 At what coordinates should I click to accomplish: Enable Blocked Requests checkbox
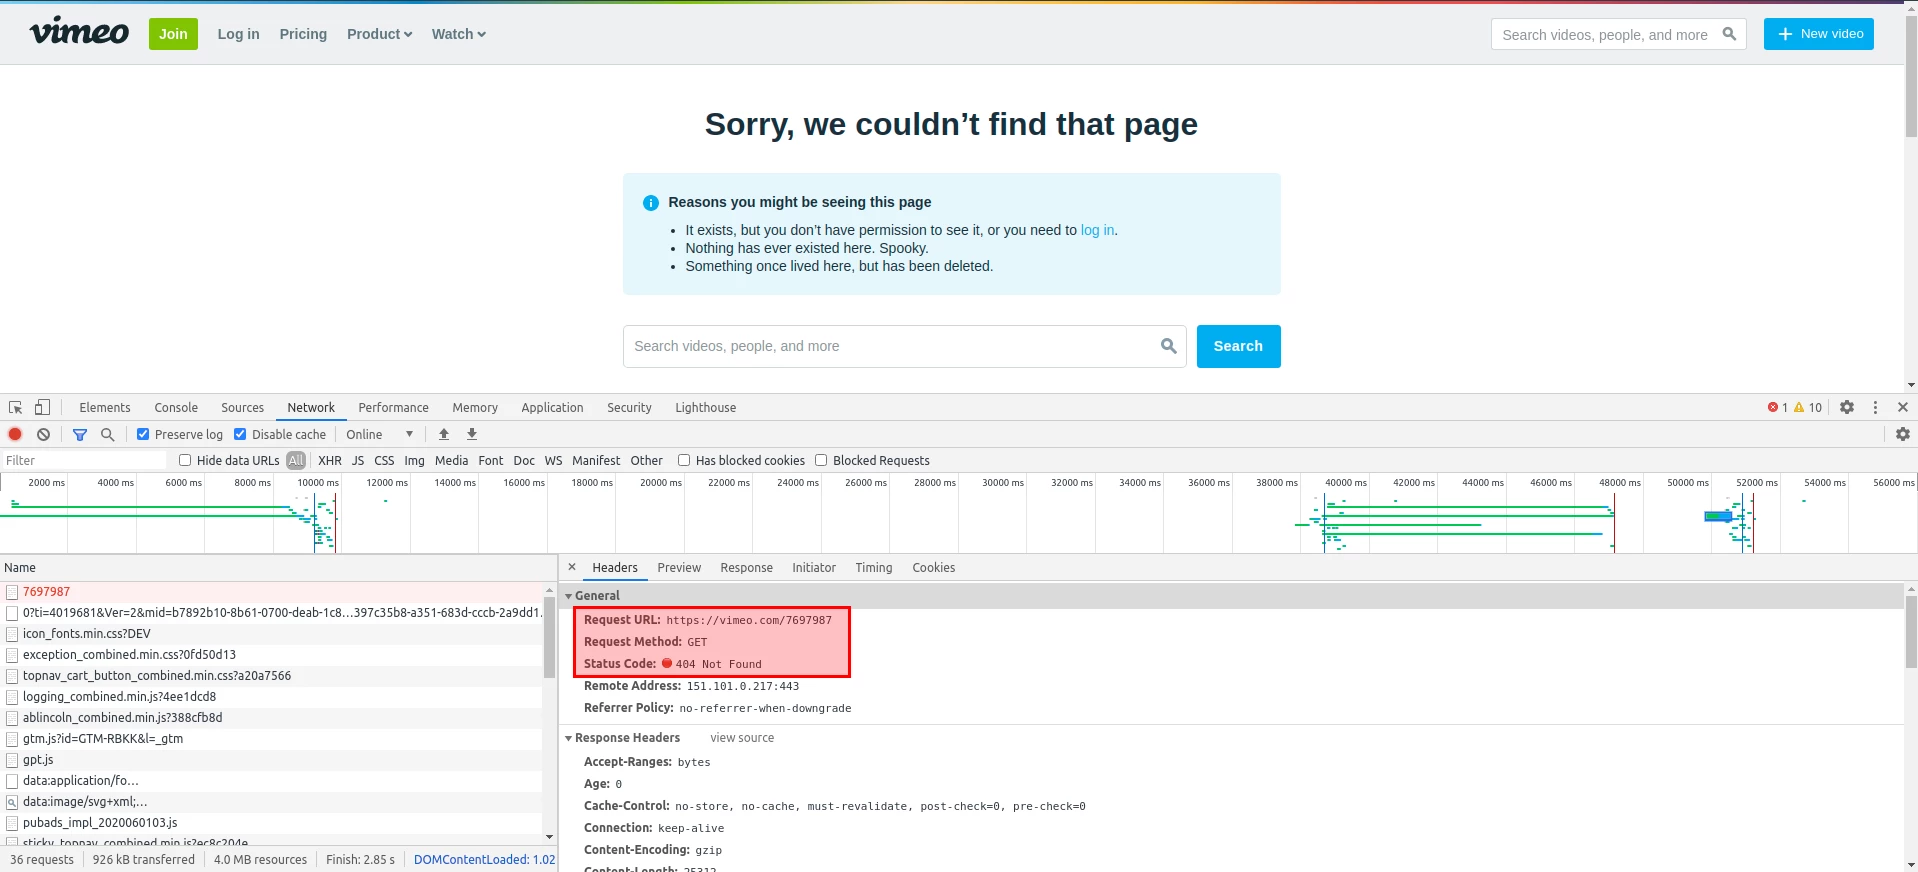821,460
